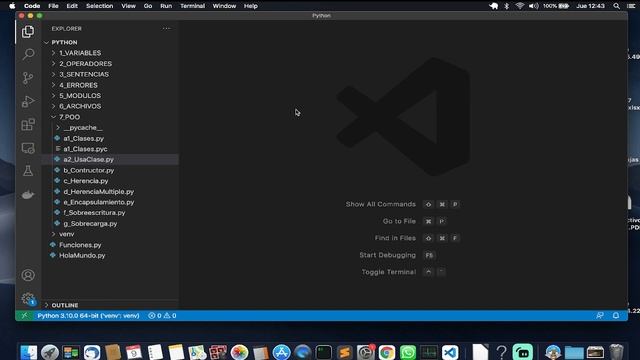Open the Window menu
The height and width of the screenshot is (360, 640).
224,6
